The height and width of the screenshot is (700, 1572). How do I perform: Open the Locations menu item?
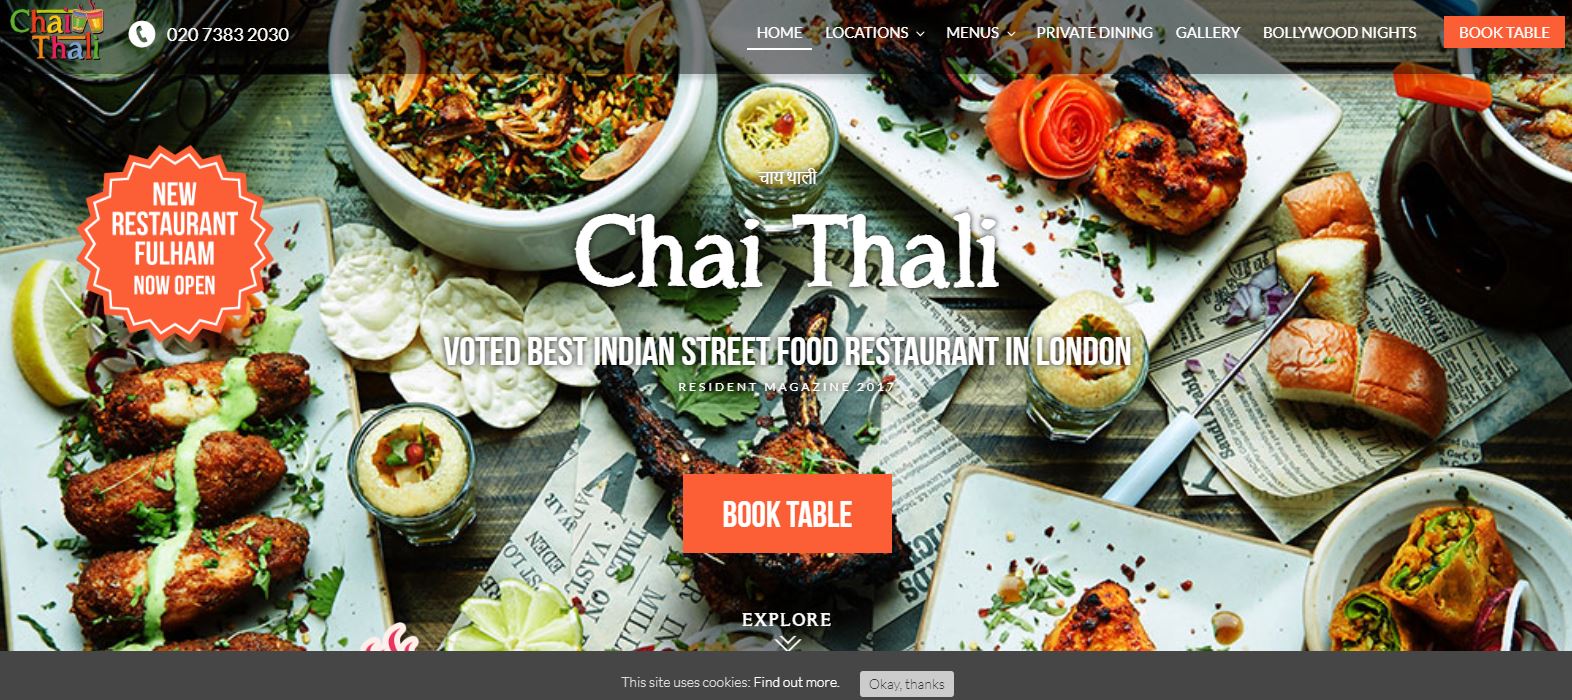pyautogui.click(x=867, y=32)
